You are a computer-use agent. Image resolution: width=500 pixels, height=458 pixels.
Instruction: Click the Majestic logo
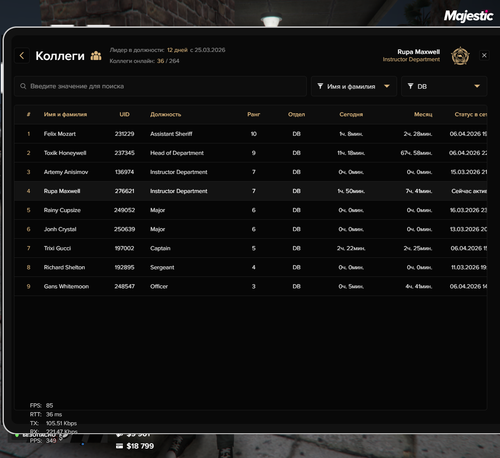tap(468, 16)
